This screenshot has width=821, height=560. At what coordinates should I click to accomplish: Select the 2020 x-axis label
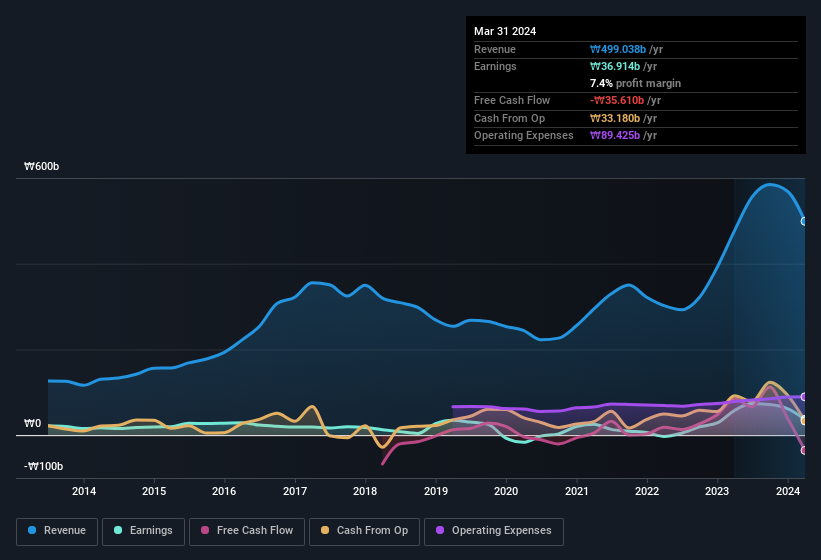(x=506, y=491)
